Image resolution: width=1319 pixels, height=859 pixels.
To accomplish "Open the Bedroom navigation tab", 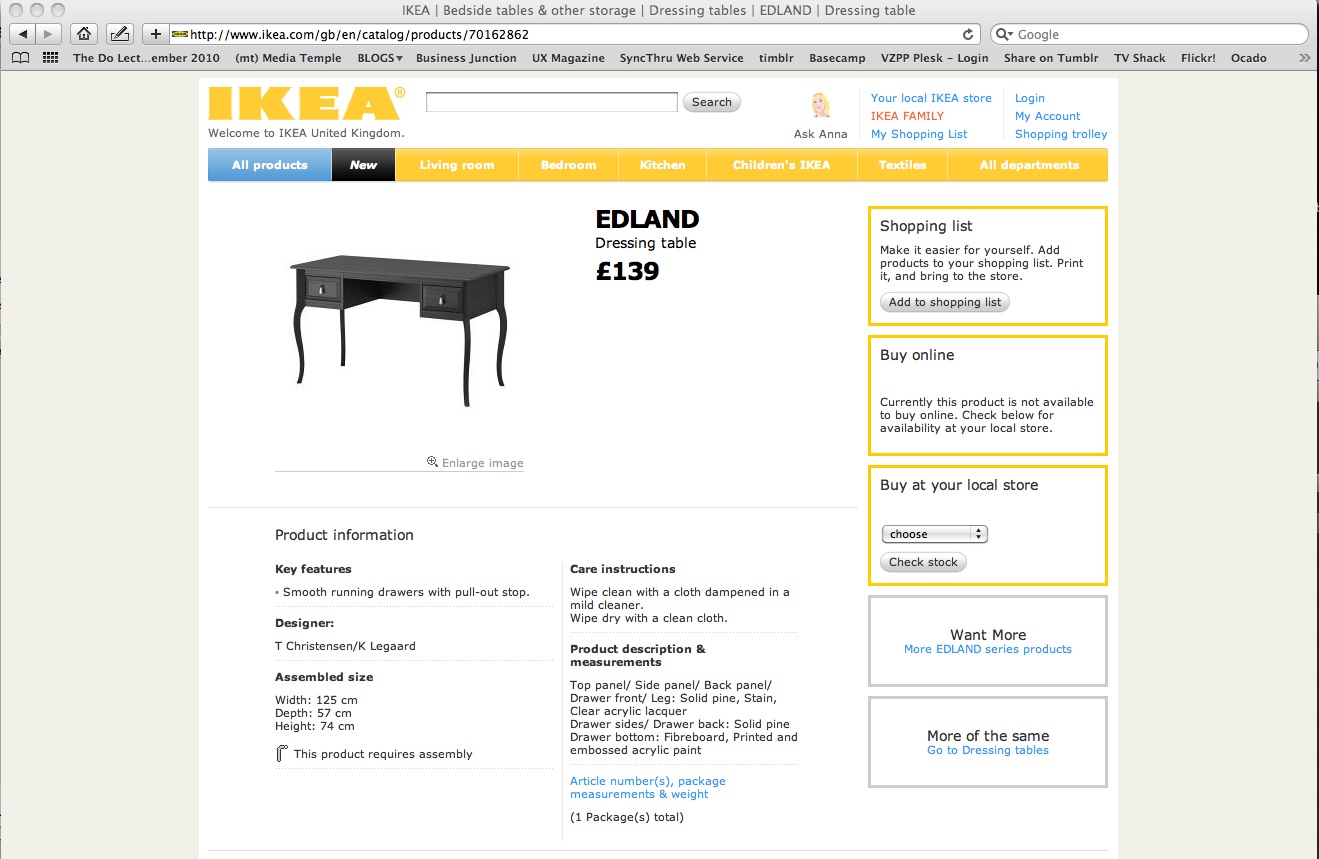I will [568, 165].
